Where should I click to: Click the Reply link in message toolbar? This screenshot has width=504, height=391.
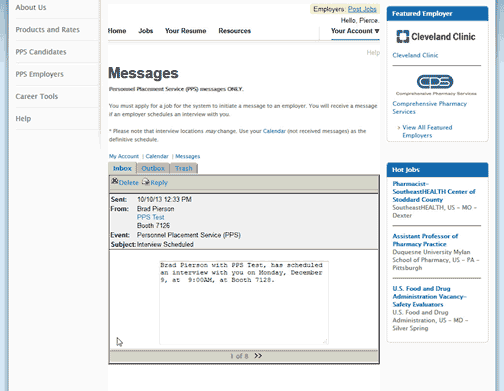[159, 183]
